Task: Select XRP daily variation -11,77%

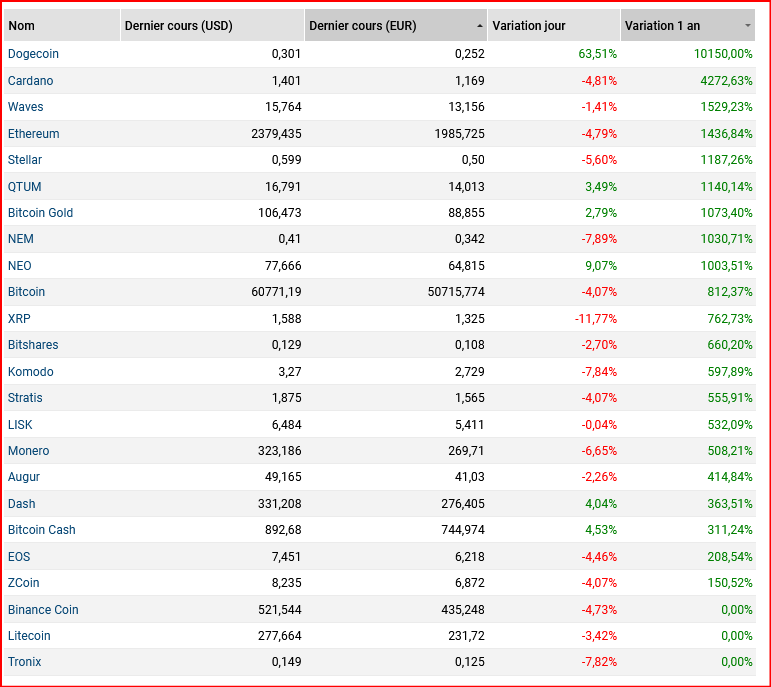Action: pos(595,319)
